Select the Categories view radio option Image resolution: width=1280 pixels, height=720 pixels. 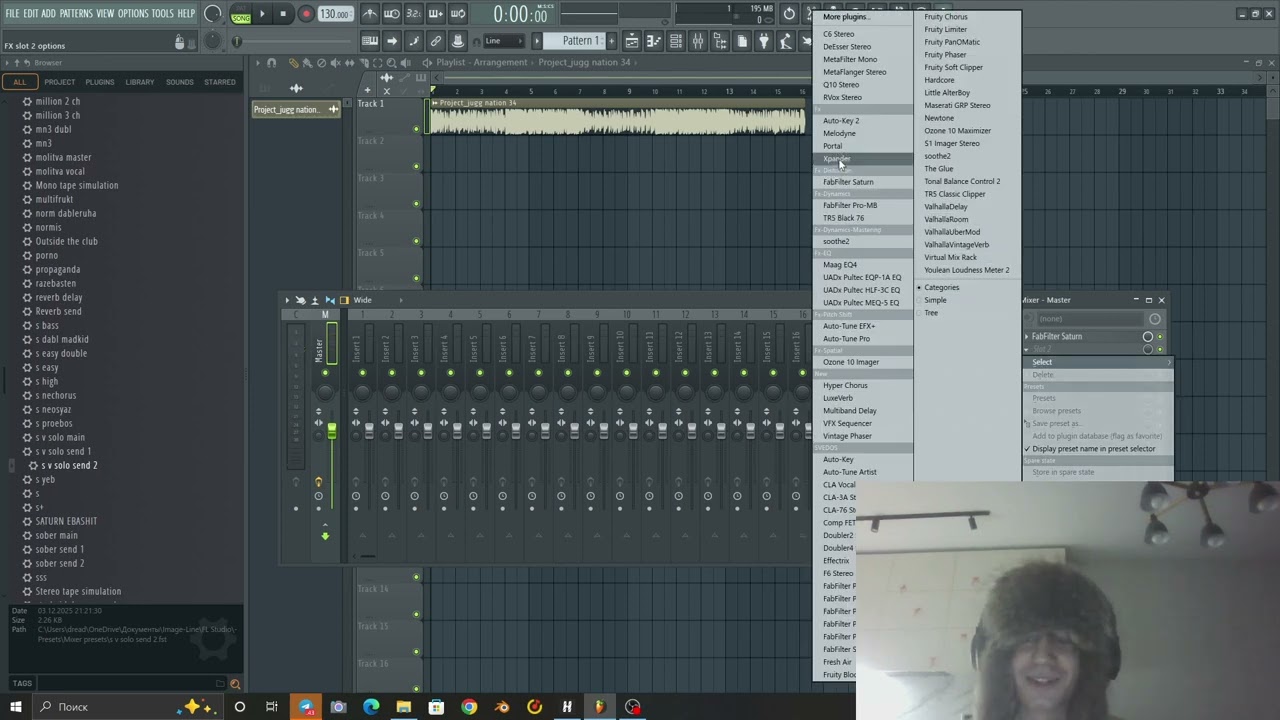coord(941,288)
